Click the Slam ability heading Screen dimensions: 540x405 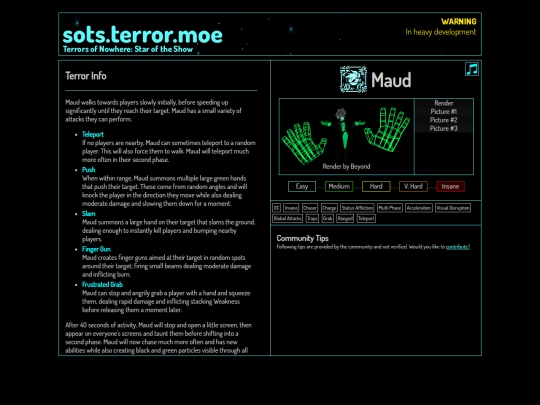(x=89, y=214)
